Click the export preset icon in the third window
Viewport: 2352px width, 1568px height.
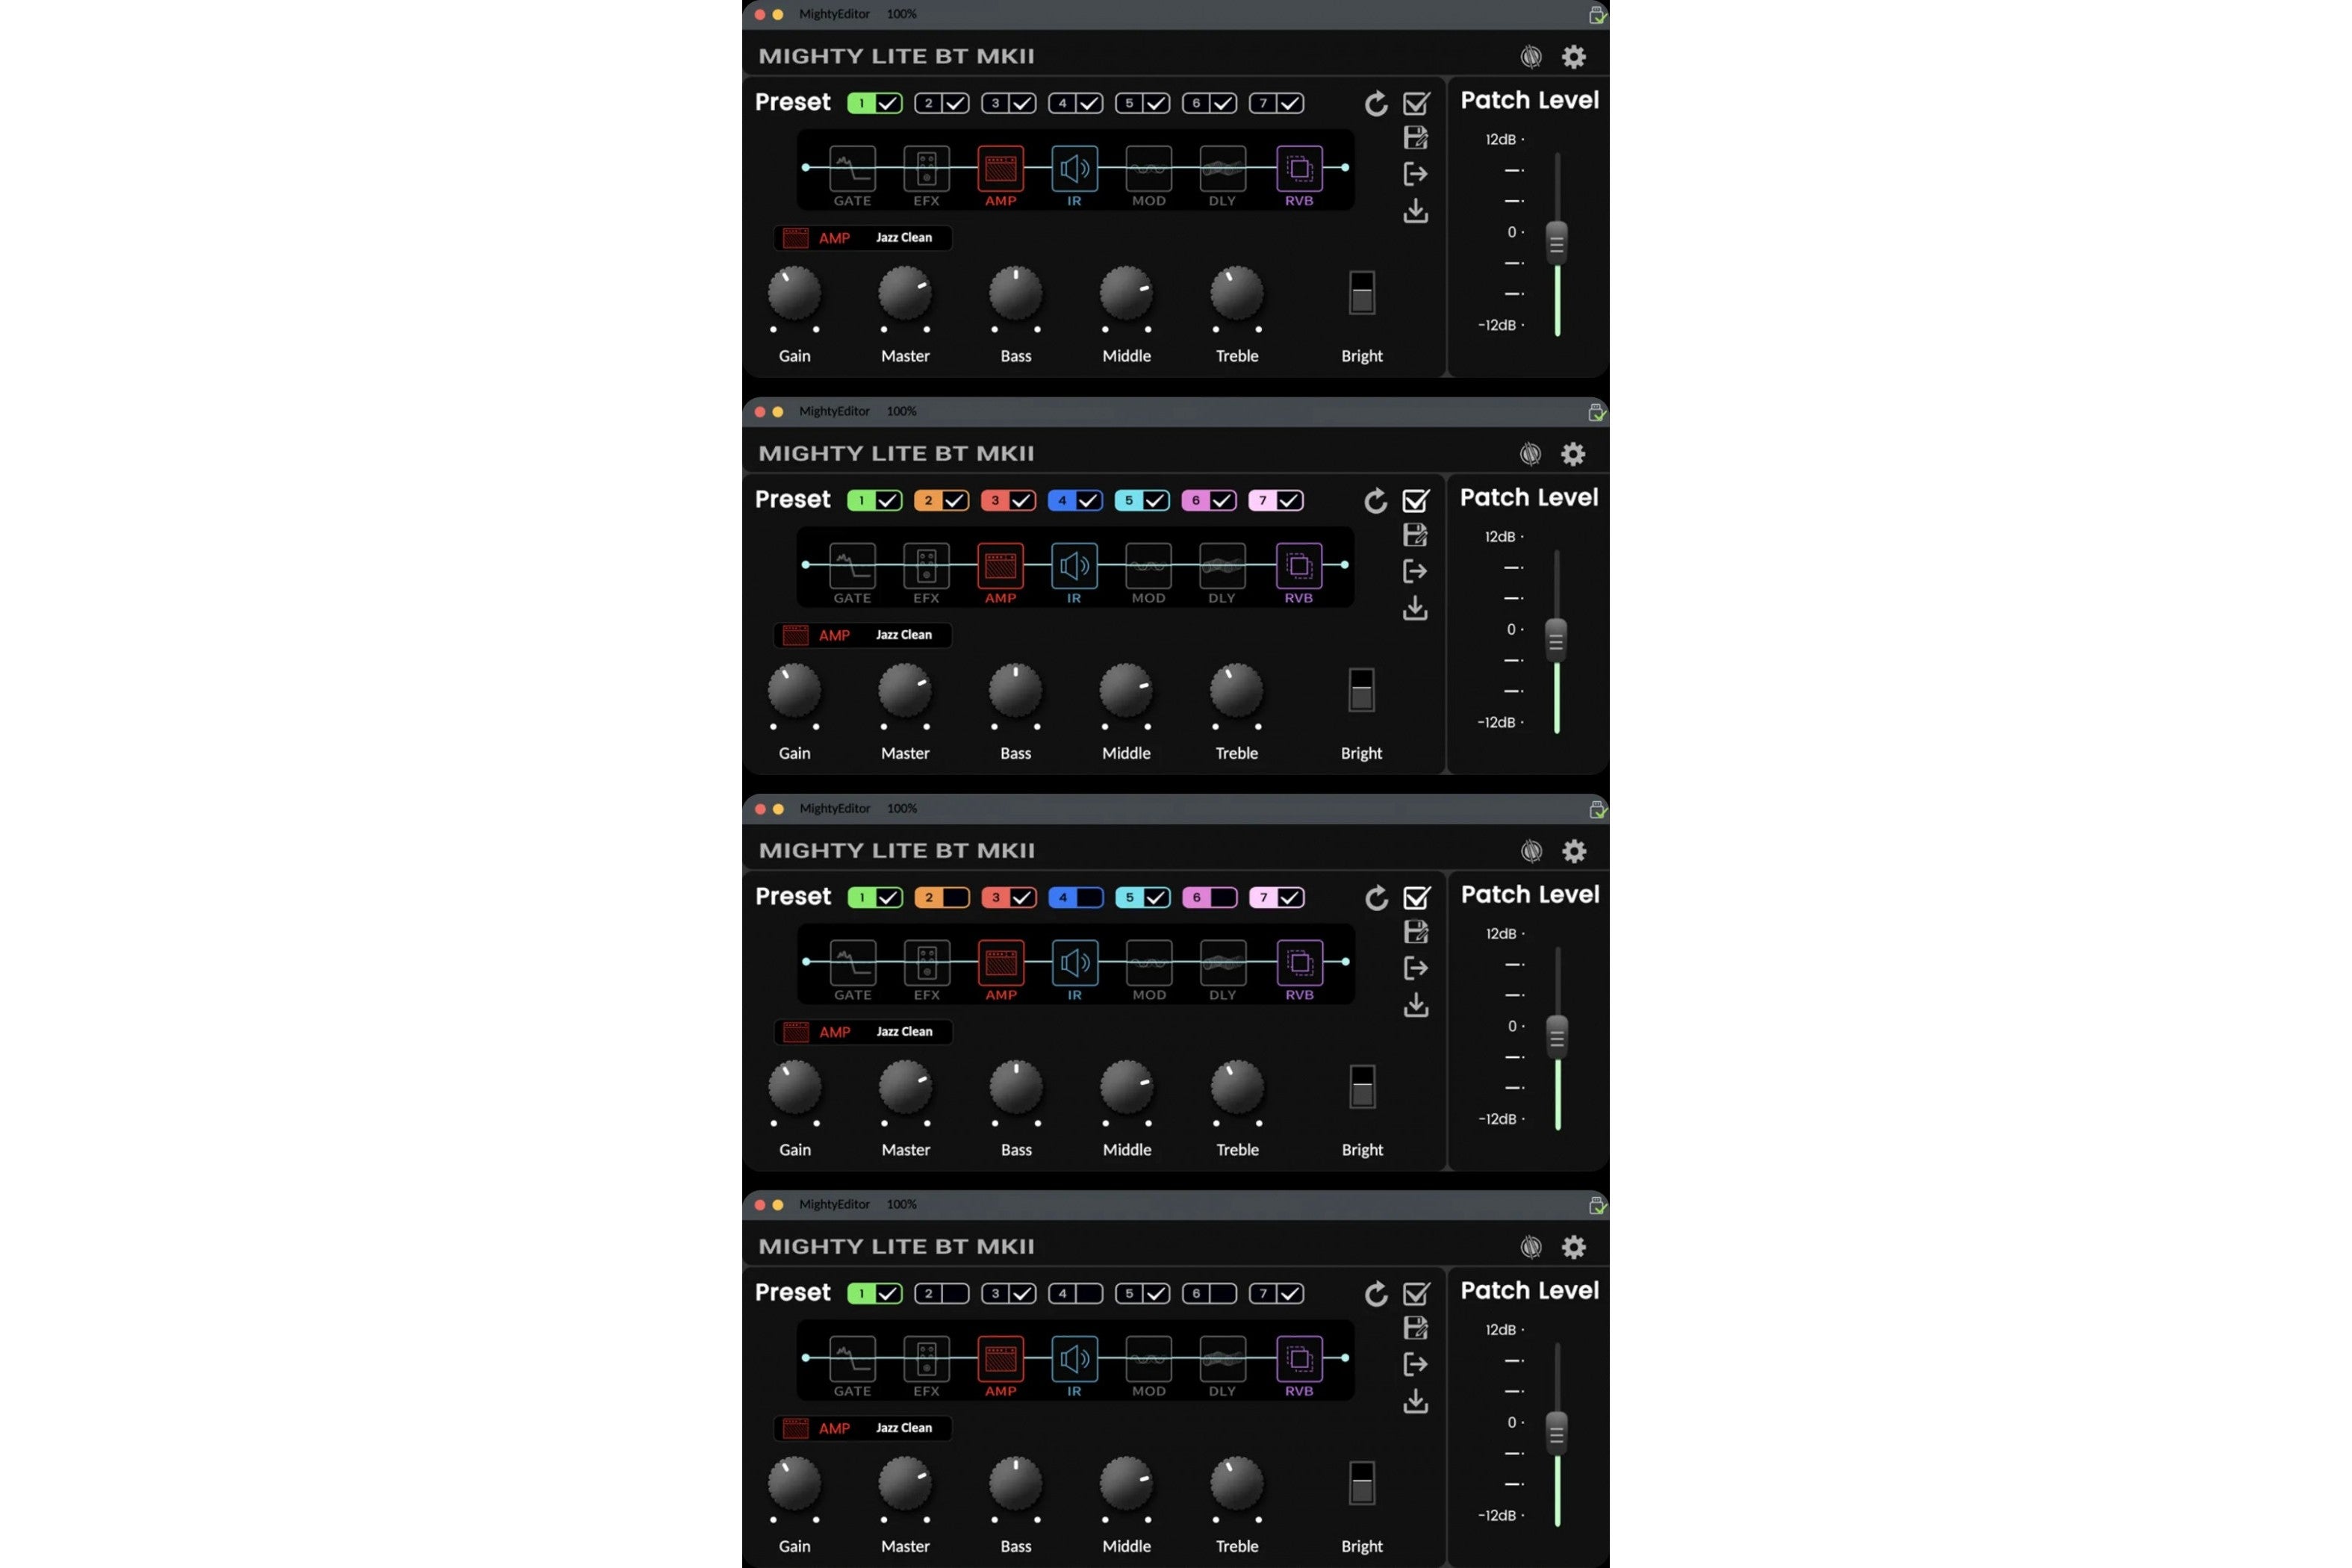[1415, 968]
